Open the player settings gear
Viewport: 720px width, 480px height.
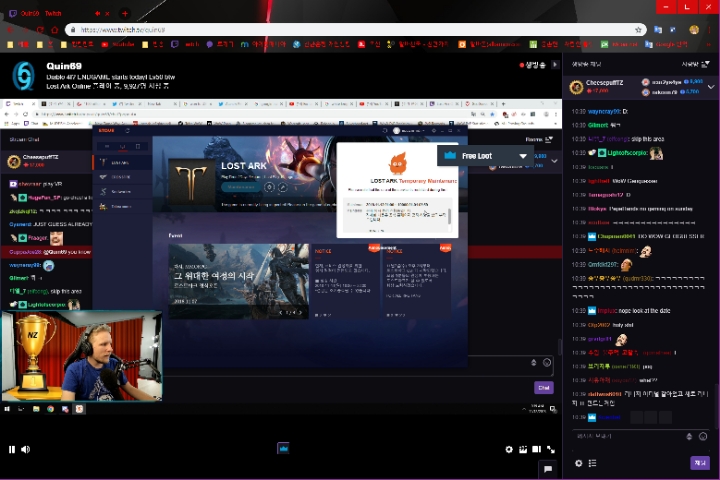click(509, 449)
